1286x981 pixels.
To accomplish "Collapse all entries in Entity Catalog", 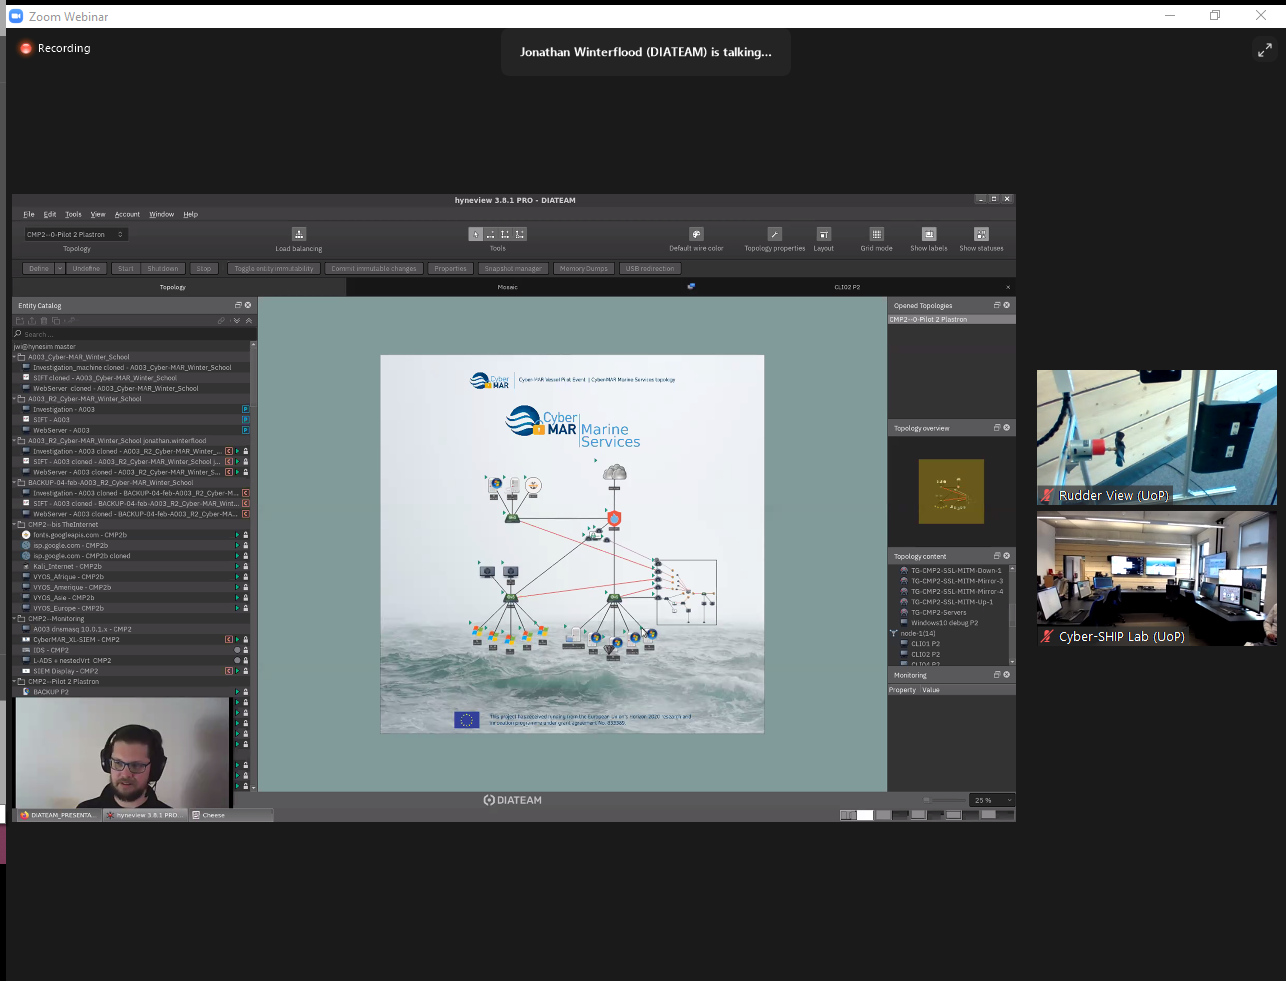I will point(248,321).
